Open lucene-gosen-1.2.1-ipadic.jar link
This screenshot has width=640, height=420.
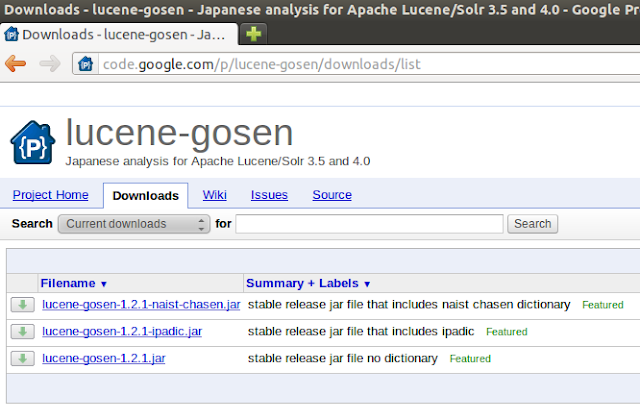click(122, 331)
